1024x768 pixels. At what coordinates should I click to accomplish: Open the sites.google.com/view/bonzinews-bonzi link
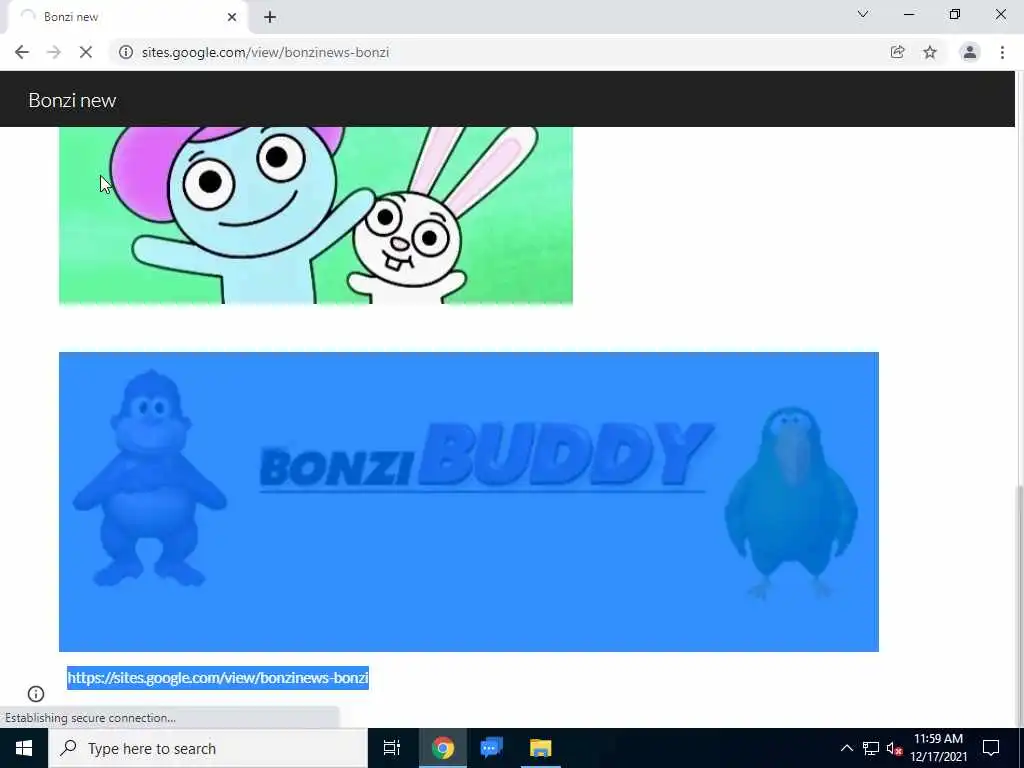218,677
